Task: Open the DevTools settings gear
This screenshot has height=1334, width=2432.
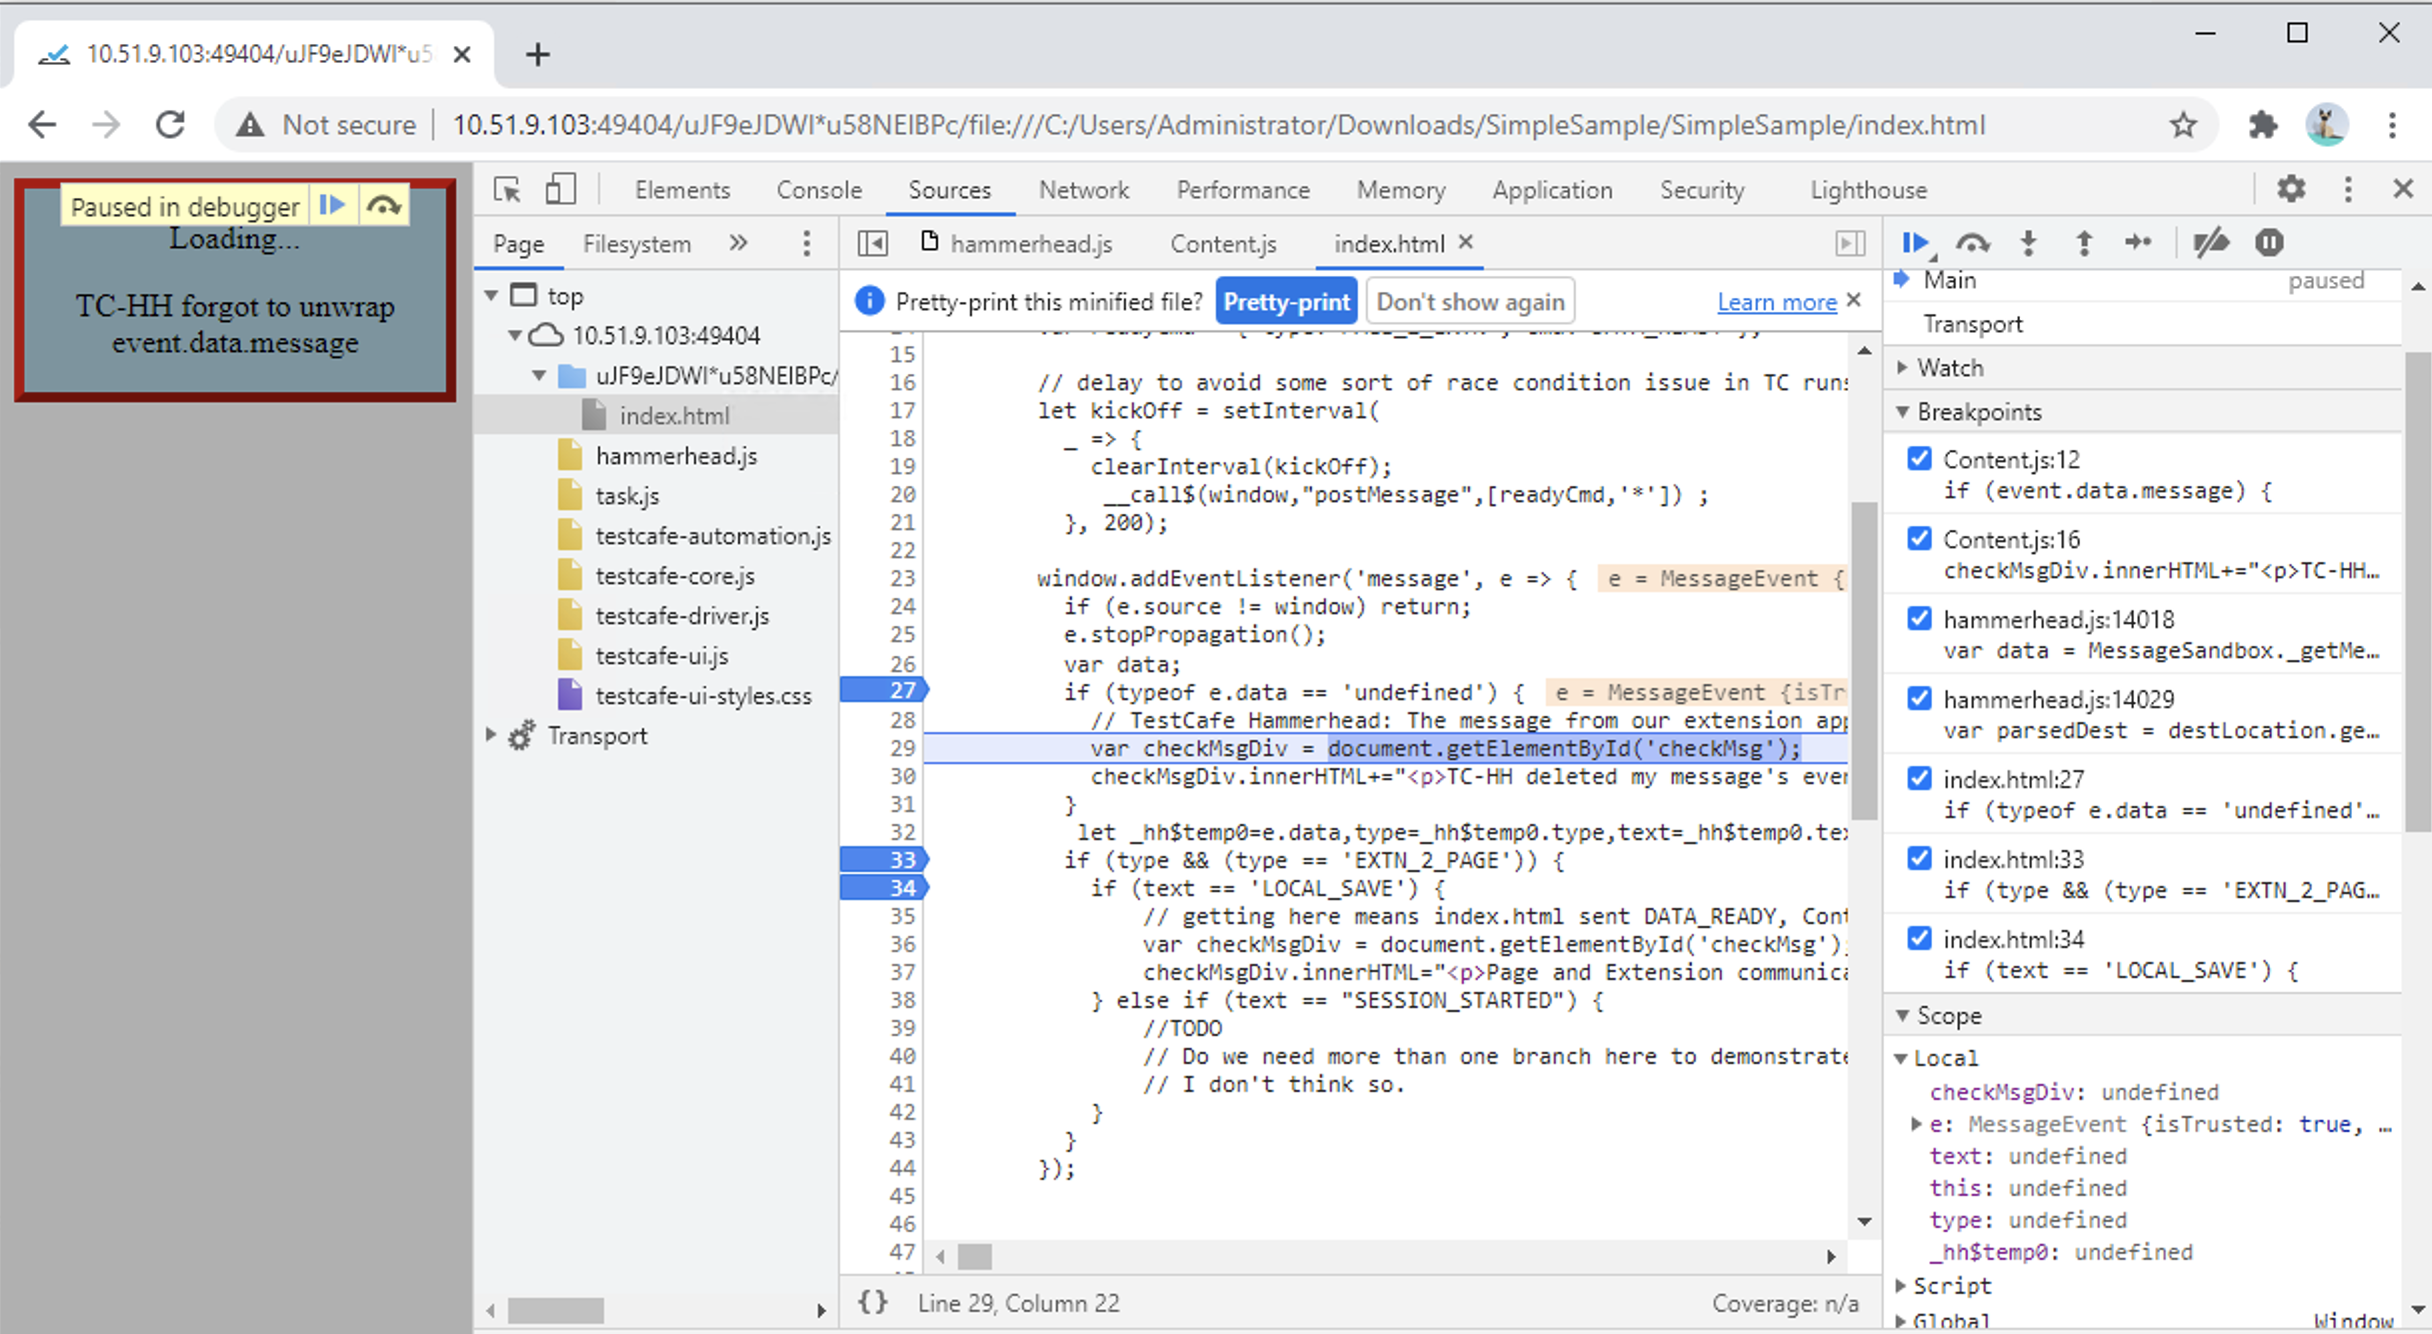Action: point(2291,189)
